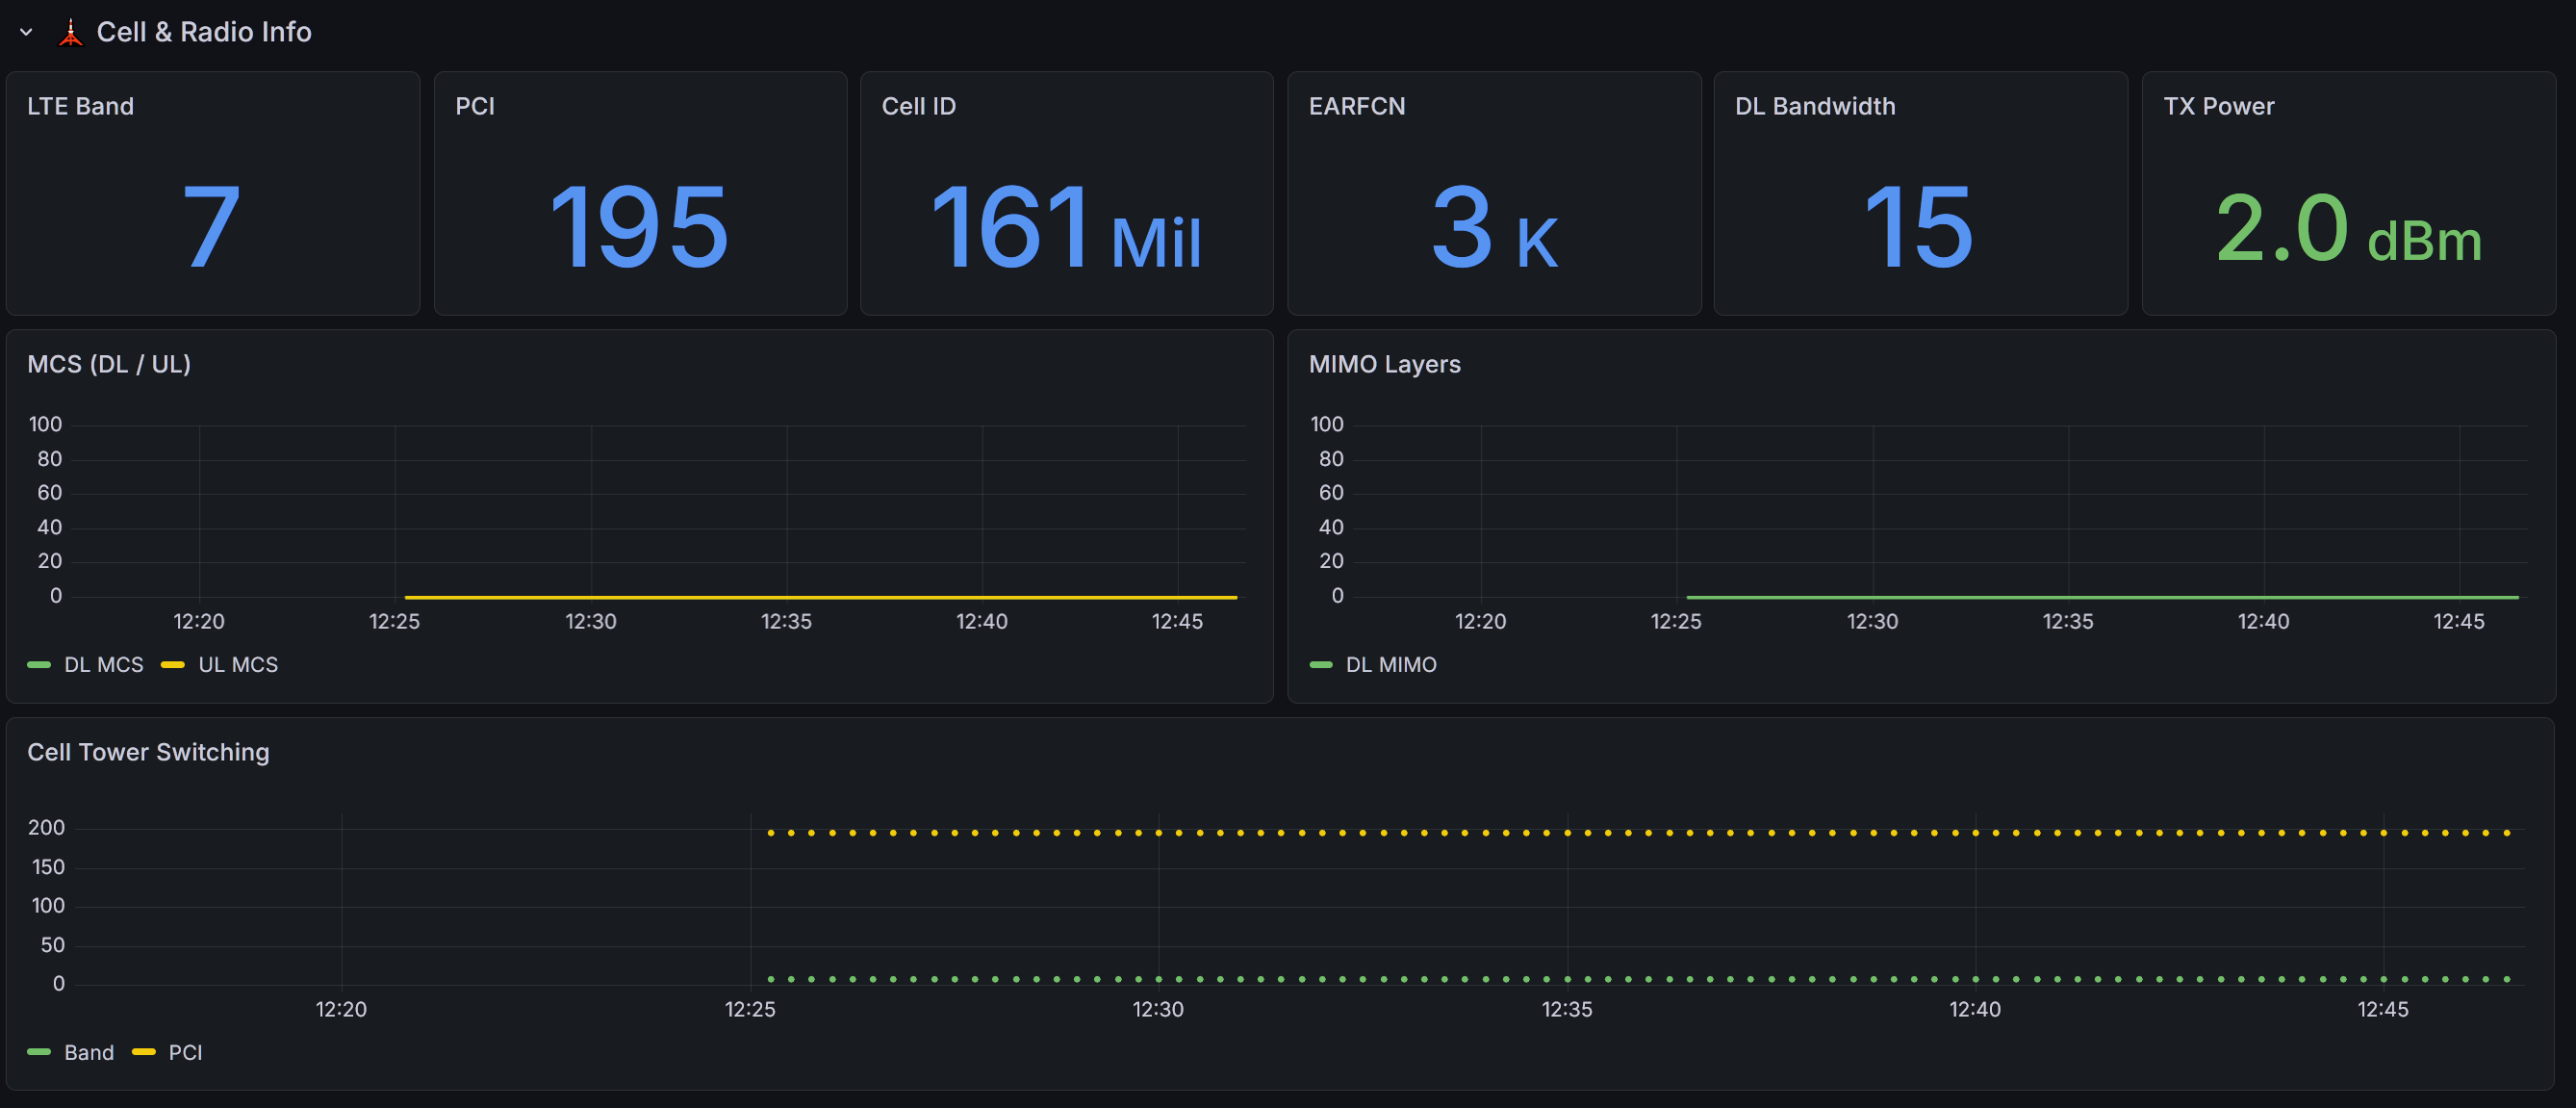Viewport: 2576px width, 1108px height.
Task: Open the LTE Band panel title menu
Action: [x=80, y=106]
